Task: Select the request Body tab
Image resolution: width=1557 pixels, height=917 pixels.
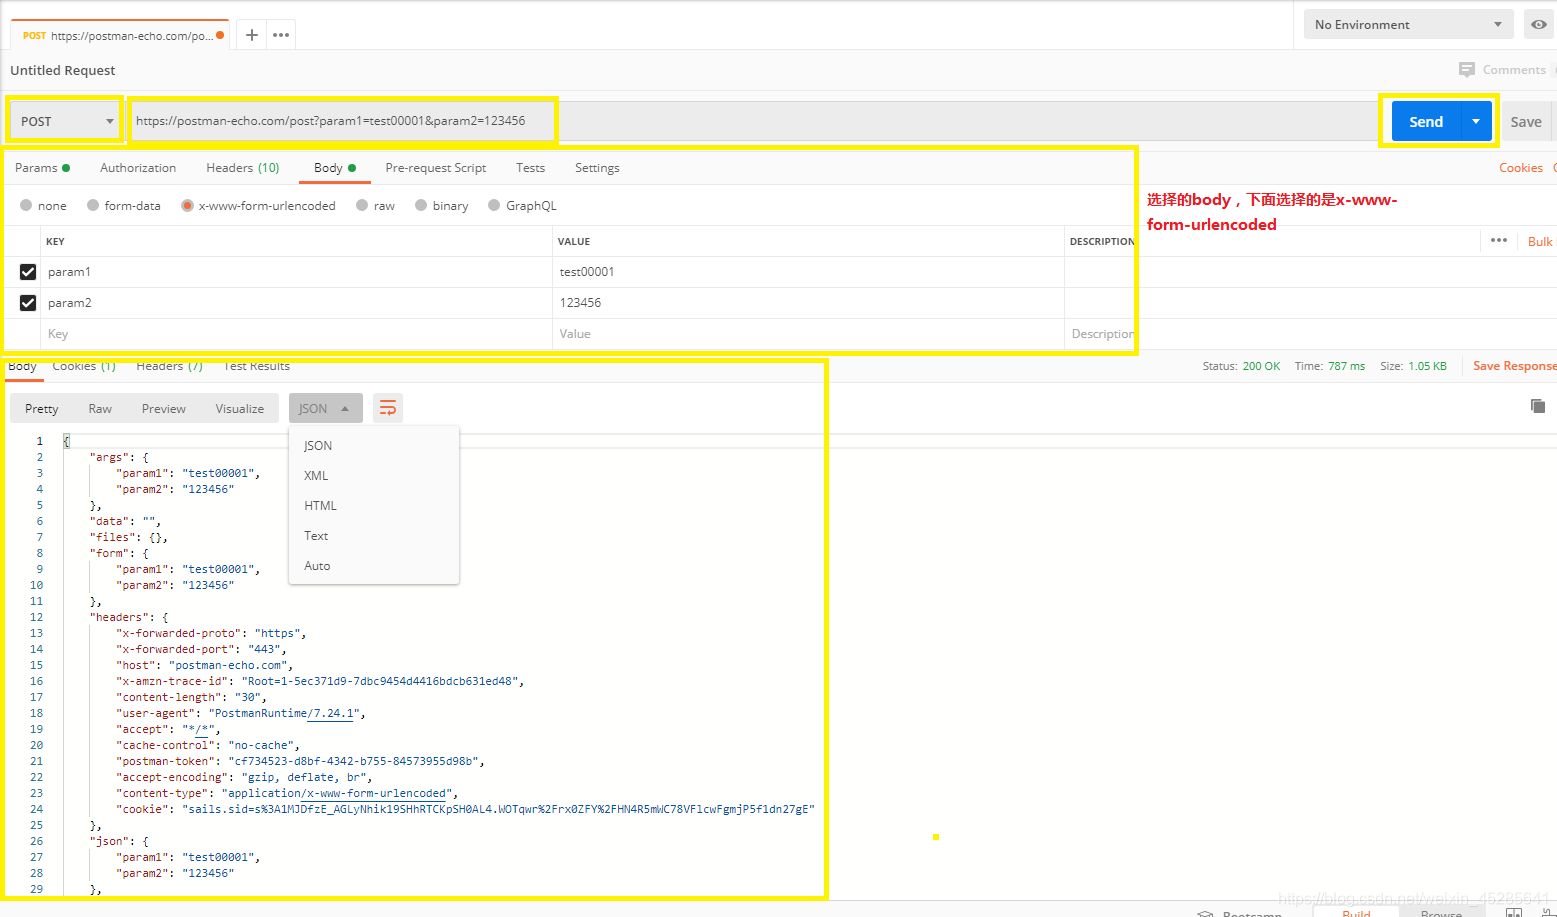Action: 335,168
